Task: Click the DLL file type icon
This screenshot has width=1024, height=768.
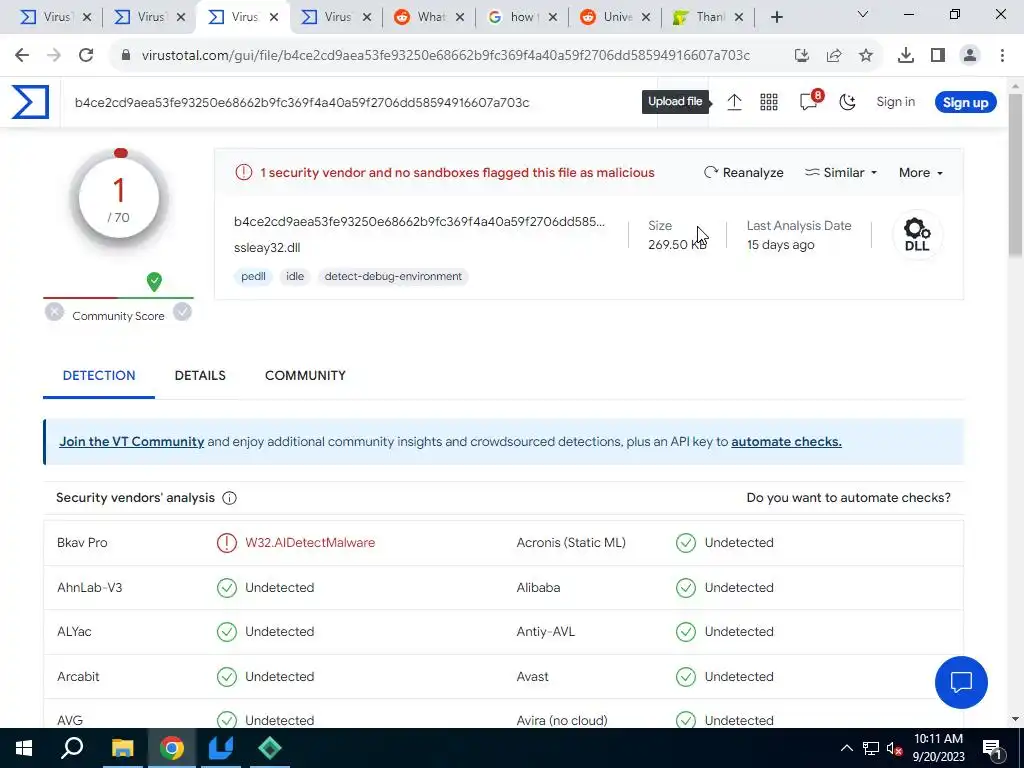Action: click(x=917, y=235)
